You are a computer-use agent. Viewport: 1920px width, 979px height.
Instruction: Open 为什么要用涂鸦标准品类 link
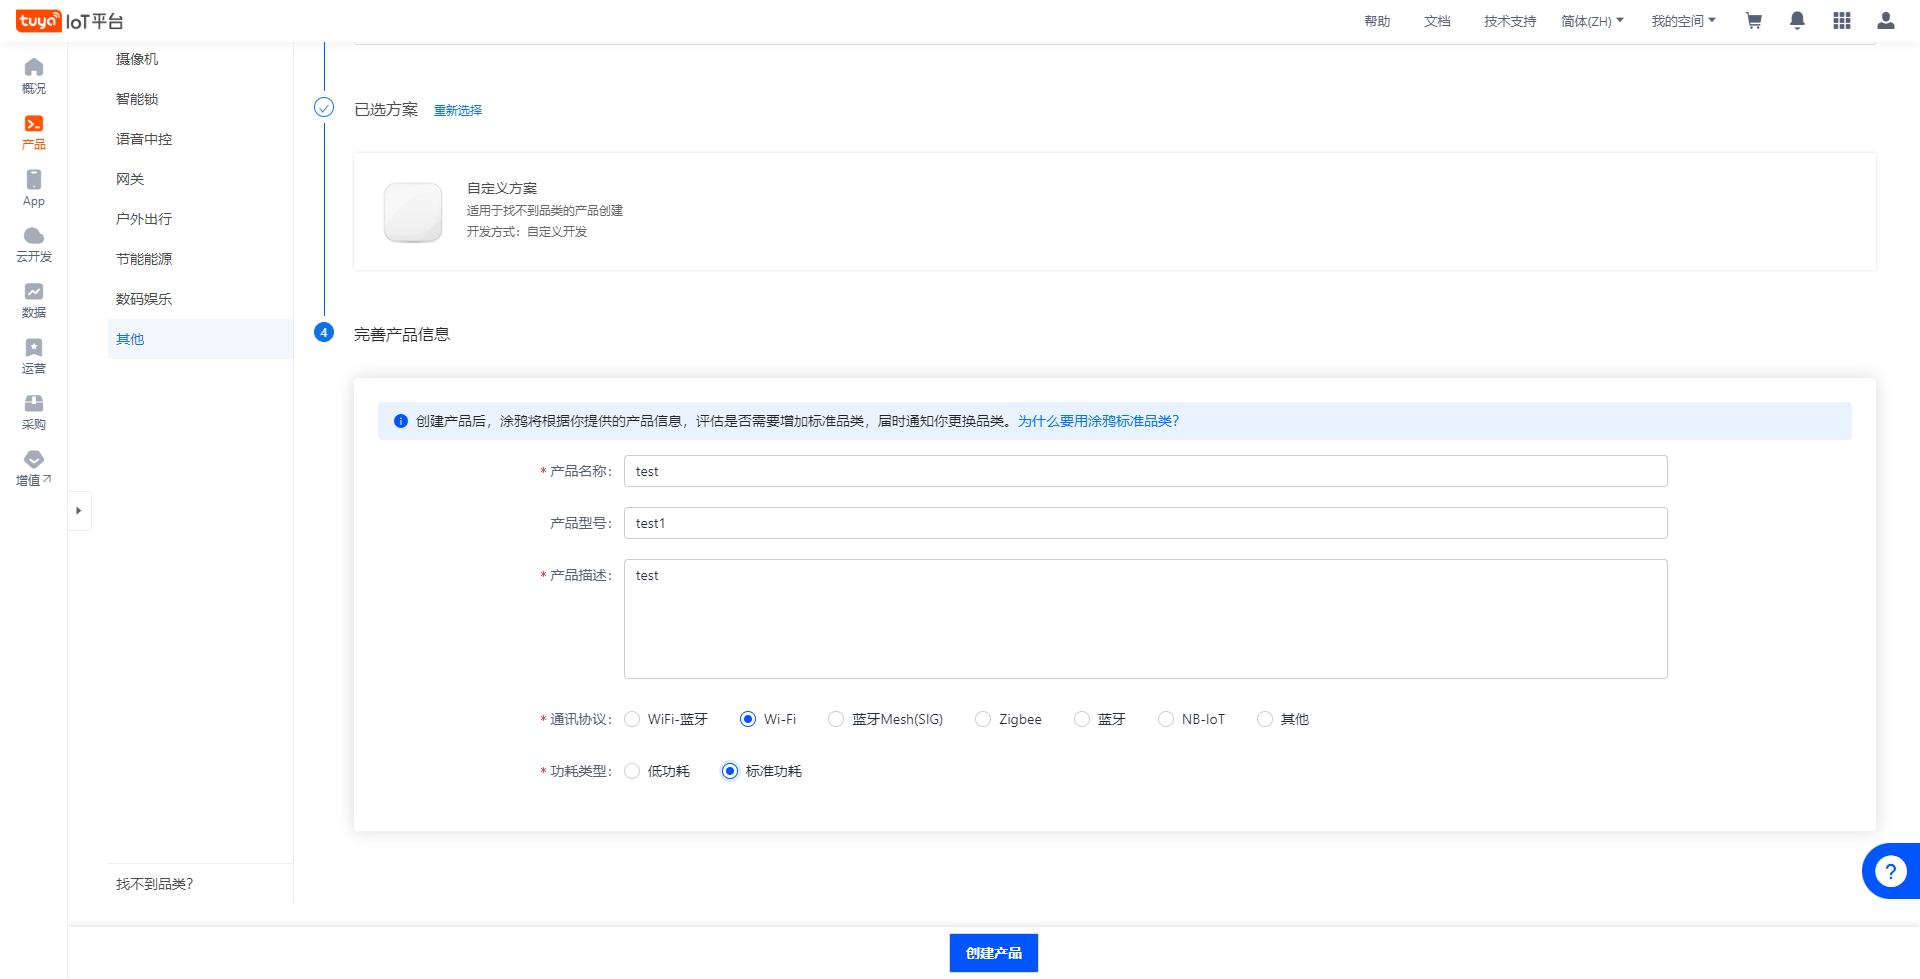[x=1098, y=421]
